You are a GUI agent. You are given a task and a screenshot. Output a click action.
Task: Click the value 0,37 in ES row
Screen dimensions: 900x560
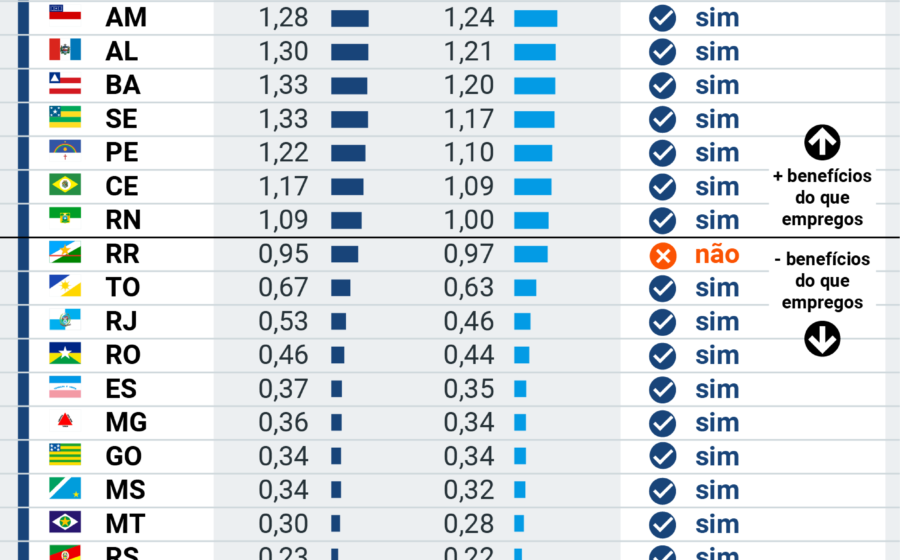coord(283,389)
